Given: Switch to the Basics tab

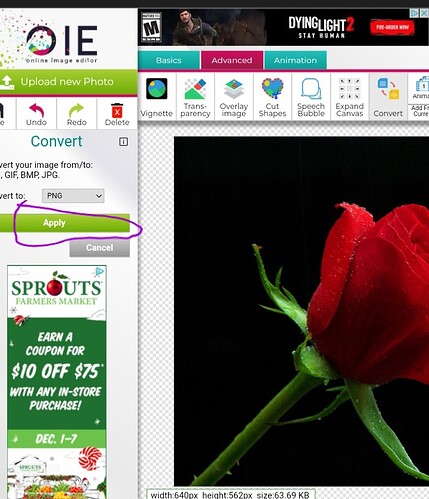Looking at the screenshot, I should (169, 60).
